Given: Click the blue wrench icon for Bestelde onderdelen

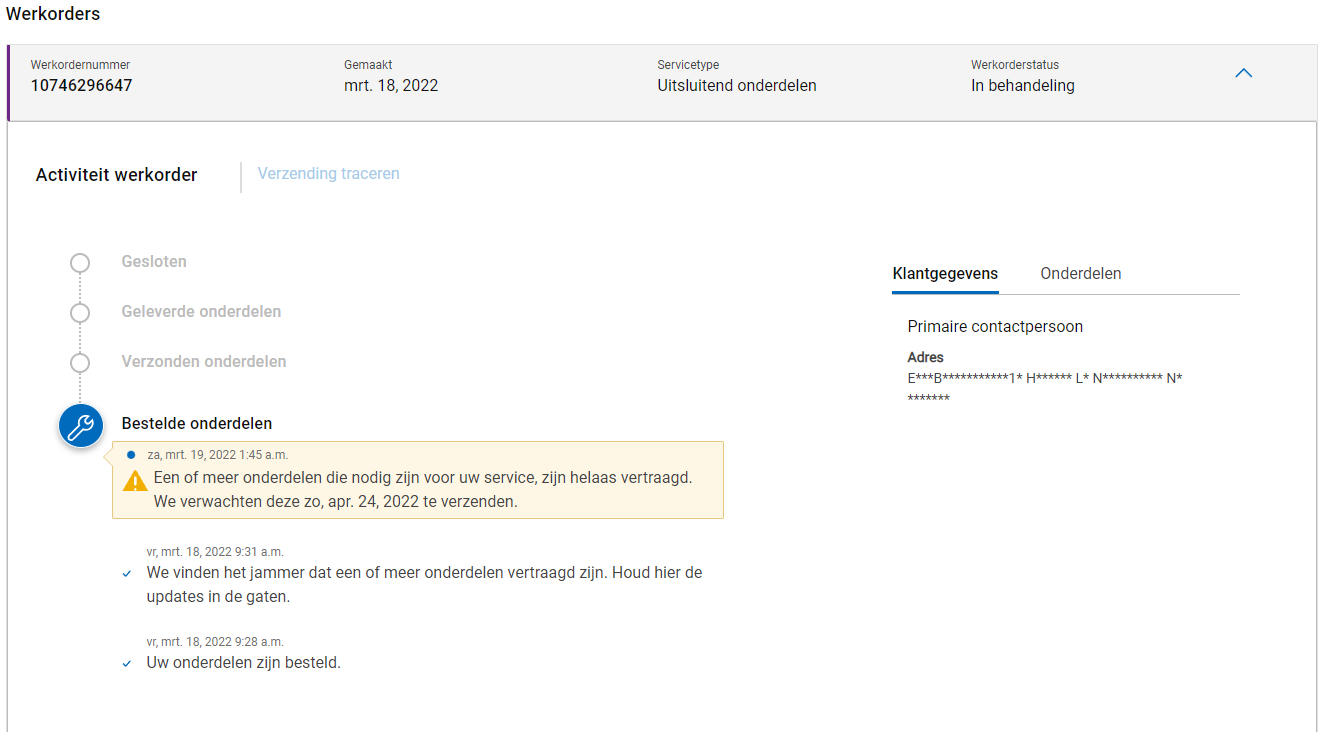Looking at the screenshot, I should point(80,426).
